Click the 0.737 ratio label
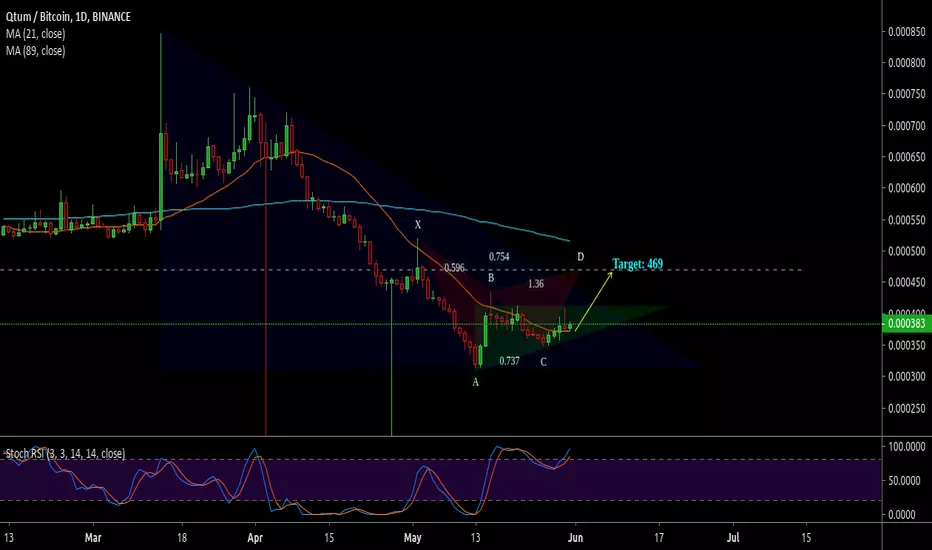932x550 pixels. click(509, 361)
